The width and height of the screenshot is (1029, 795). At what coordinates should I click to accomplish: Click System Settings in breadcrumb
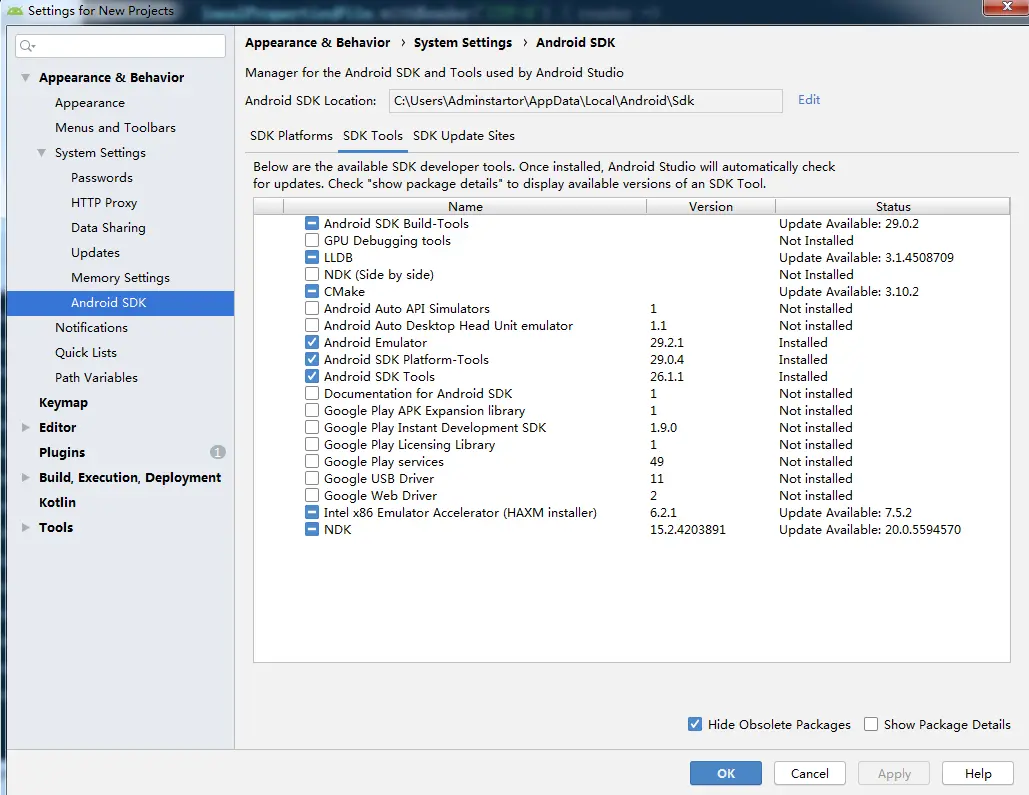point(463,43)
